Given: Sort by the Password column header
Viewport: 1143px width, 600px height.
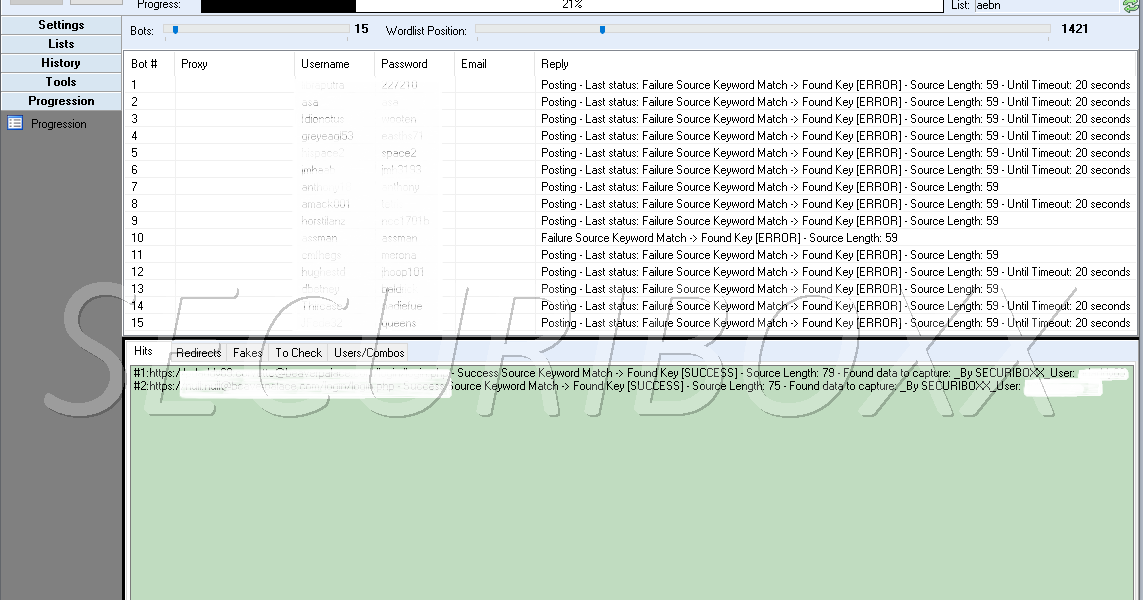Looking at the screenshot, I should (x=415, y=64).
